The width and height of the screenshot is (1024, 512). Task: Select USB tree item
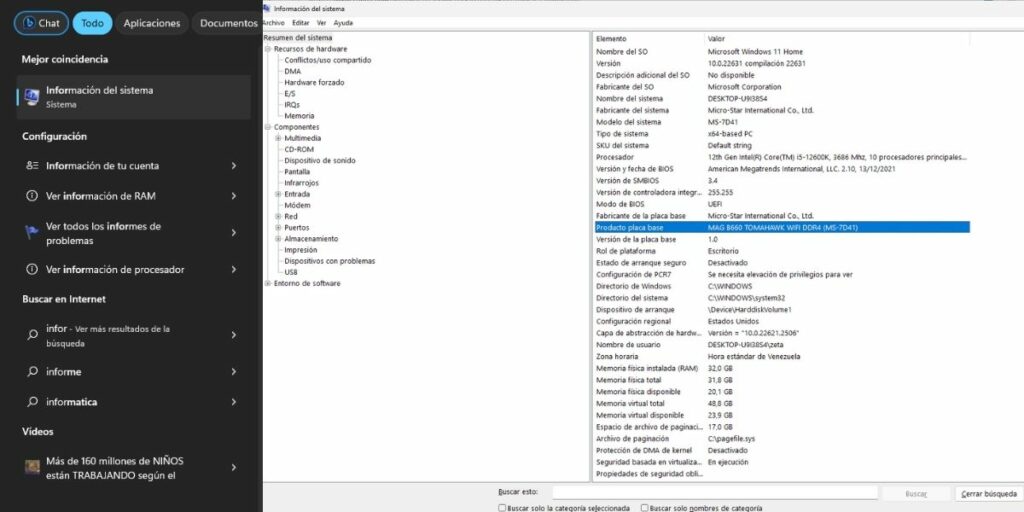coord(291,272)
